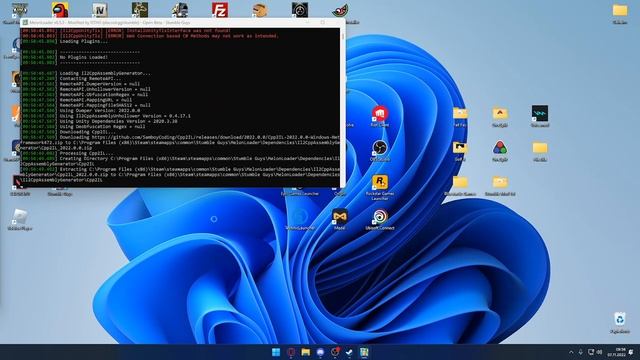Open the SCP logo desktop shortcut
Viewport: 640px width, 360px height.
(300, 9)
